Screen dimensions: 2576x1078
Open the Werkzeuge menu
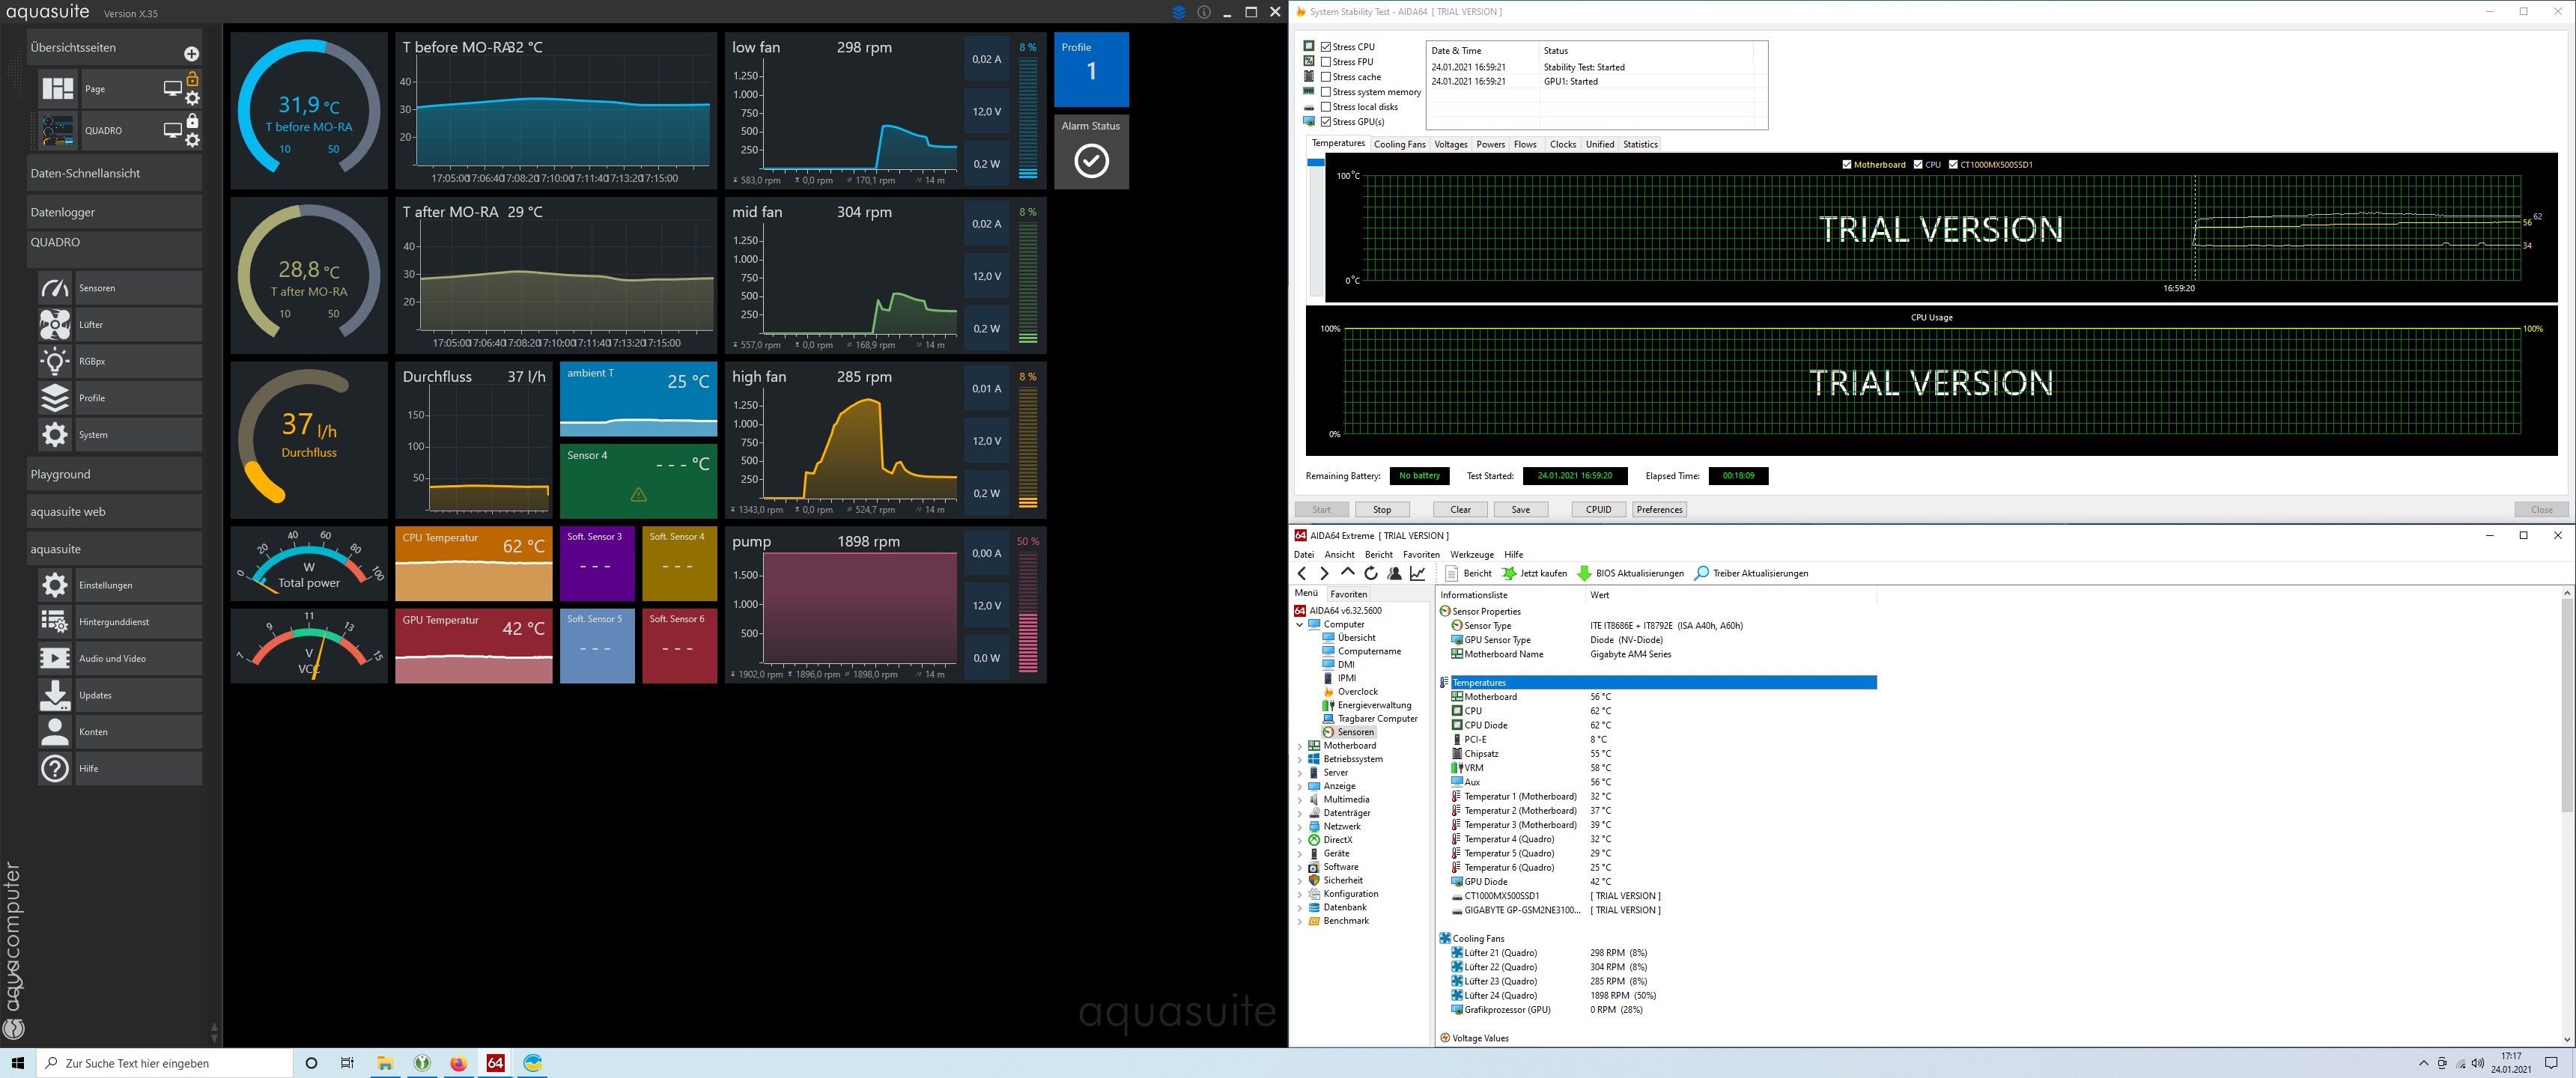(1471, 555)
